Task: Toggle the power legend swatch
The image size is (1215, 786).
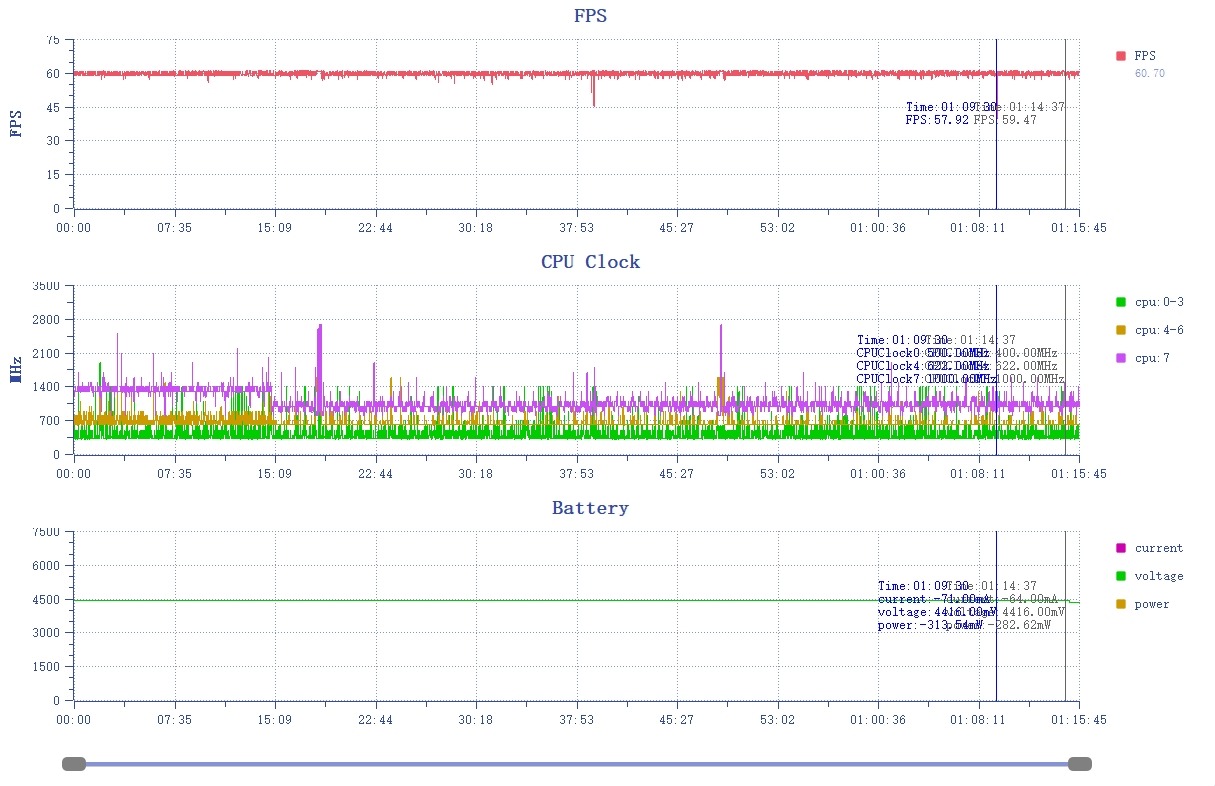Action: point(1121,604)
